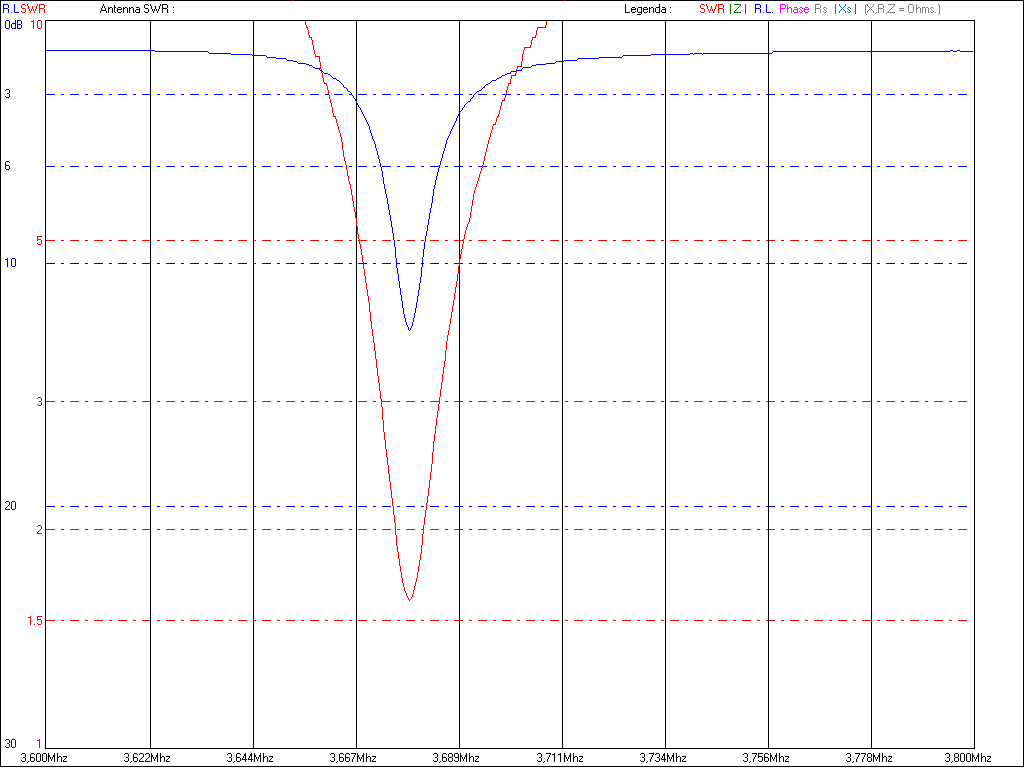The height and width of the screenshot is (768, 1024).
Task: Select the Rs legend entry
Action: click(822, 9)
